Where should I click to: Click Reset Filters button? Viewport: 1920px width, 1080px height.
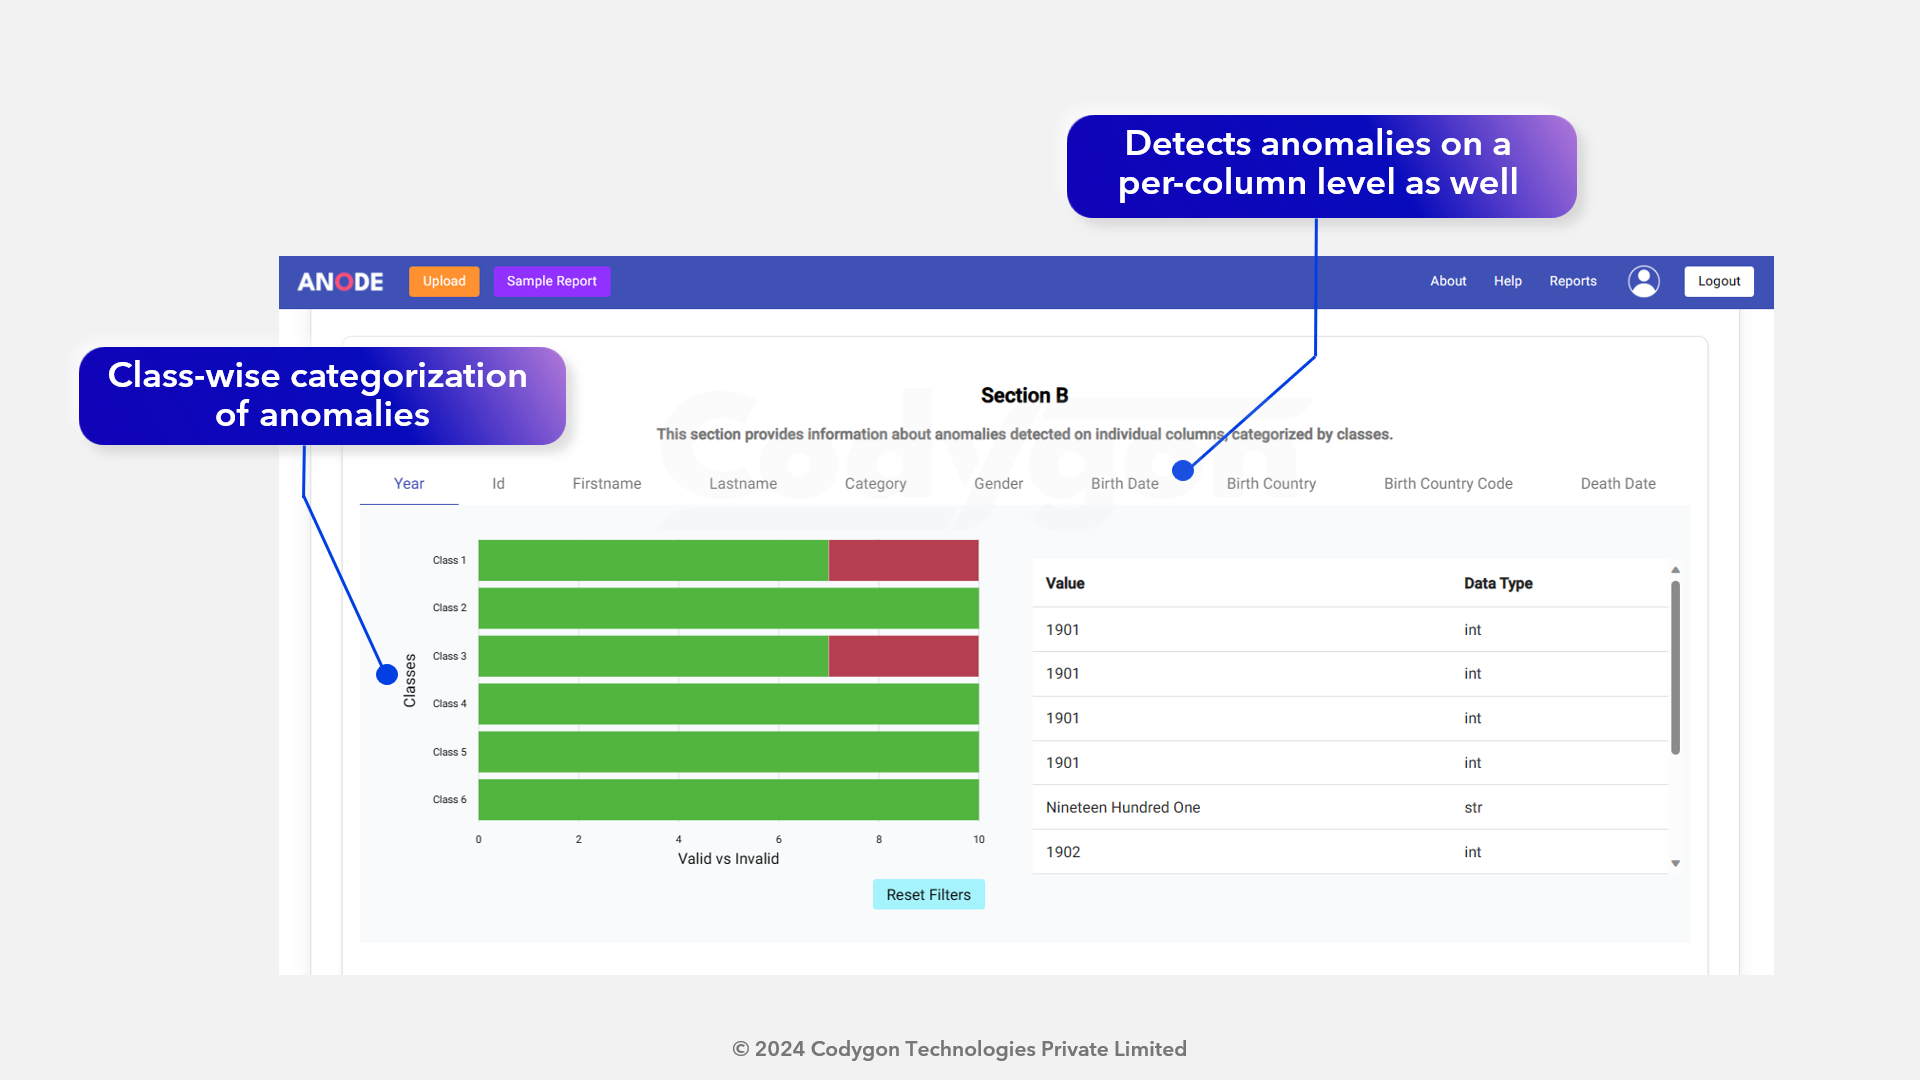pyautogui.click(x=928, y=895)
